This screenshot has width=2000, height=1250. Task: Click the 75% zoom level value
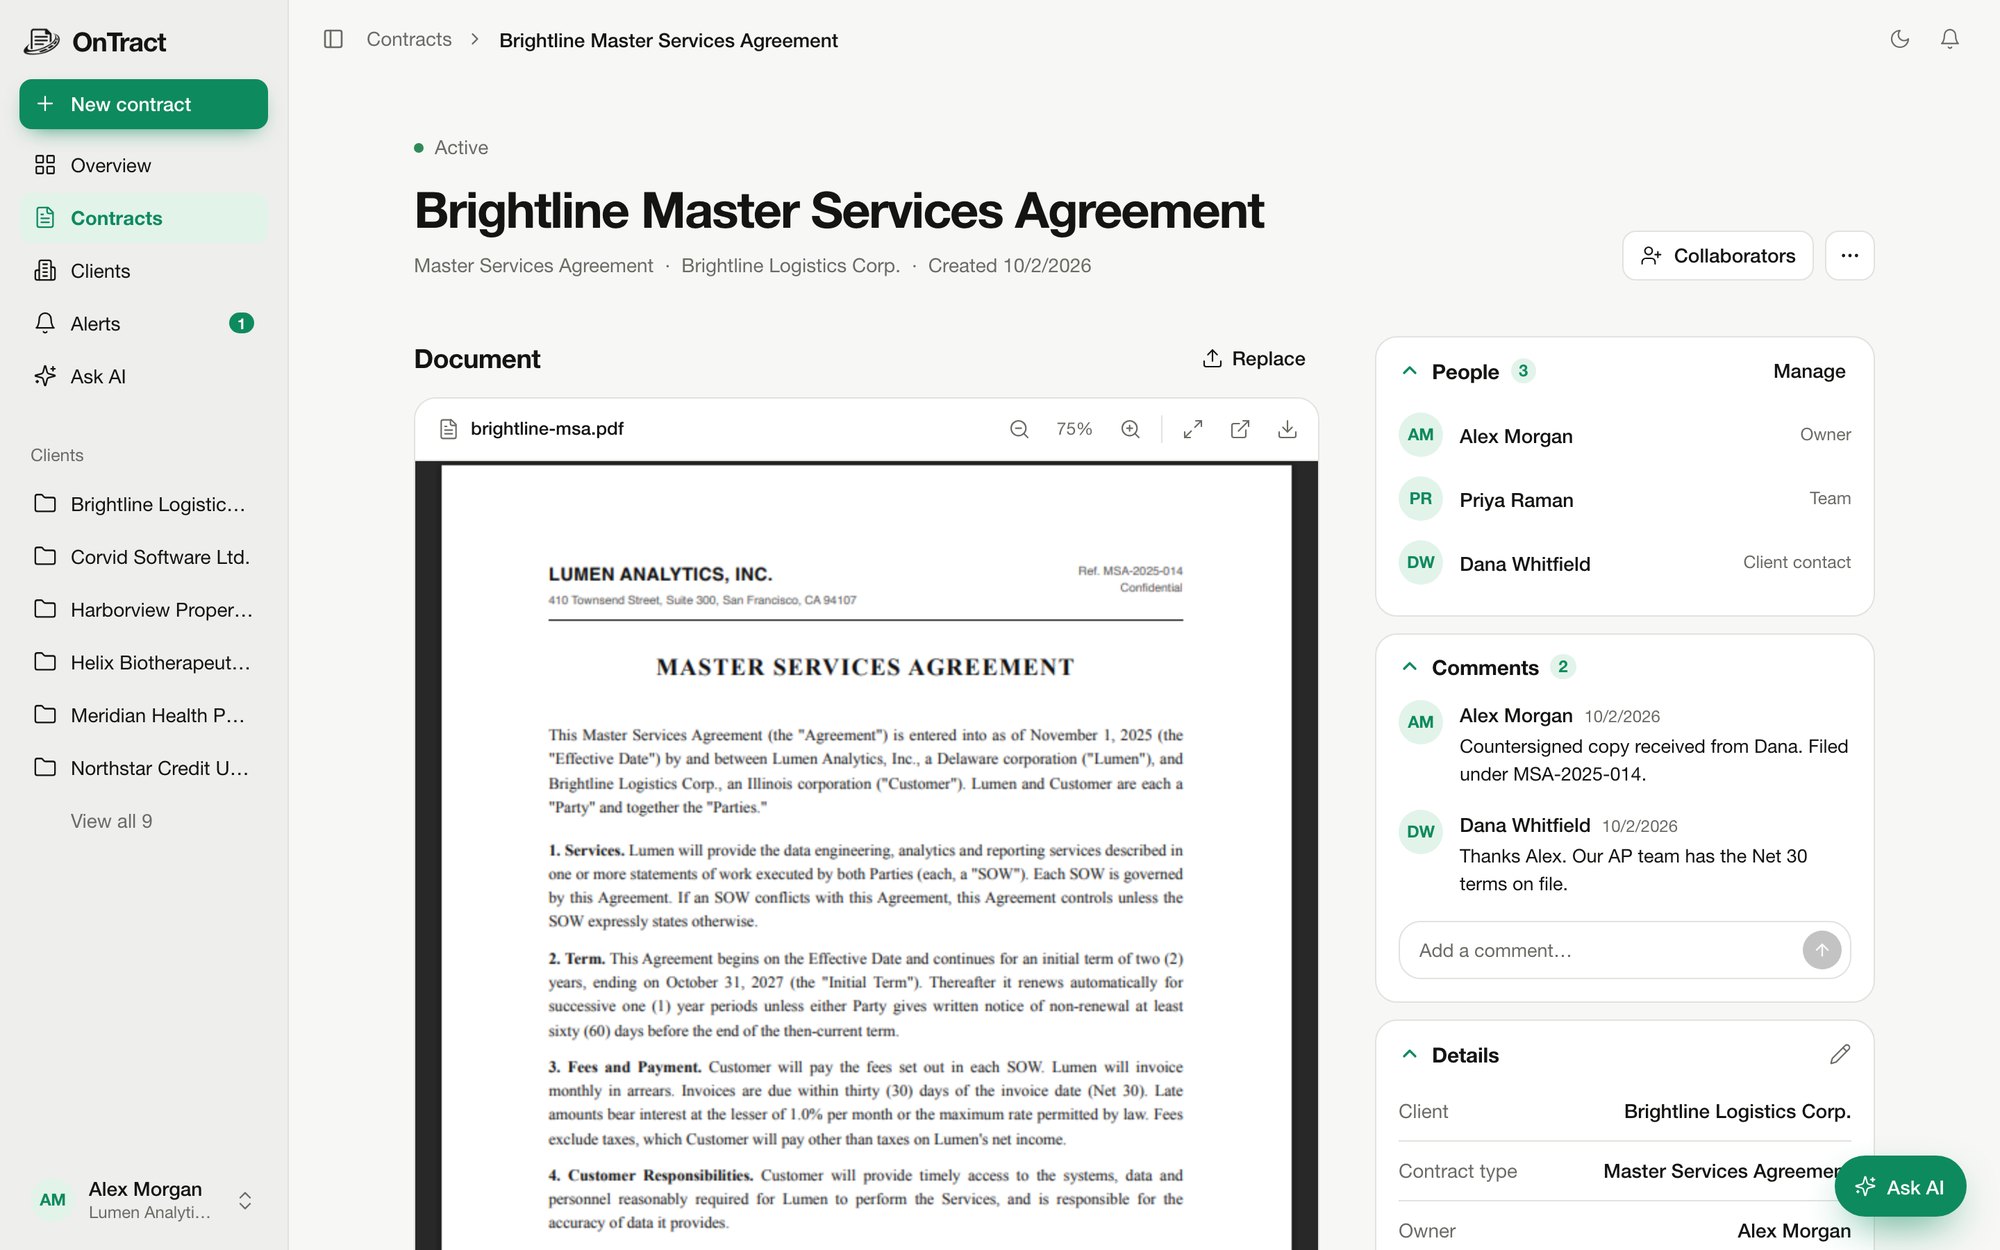tap(1074, 429)
